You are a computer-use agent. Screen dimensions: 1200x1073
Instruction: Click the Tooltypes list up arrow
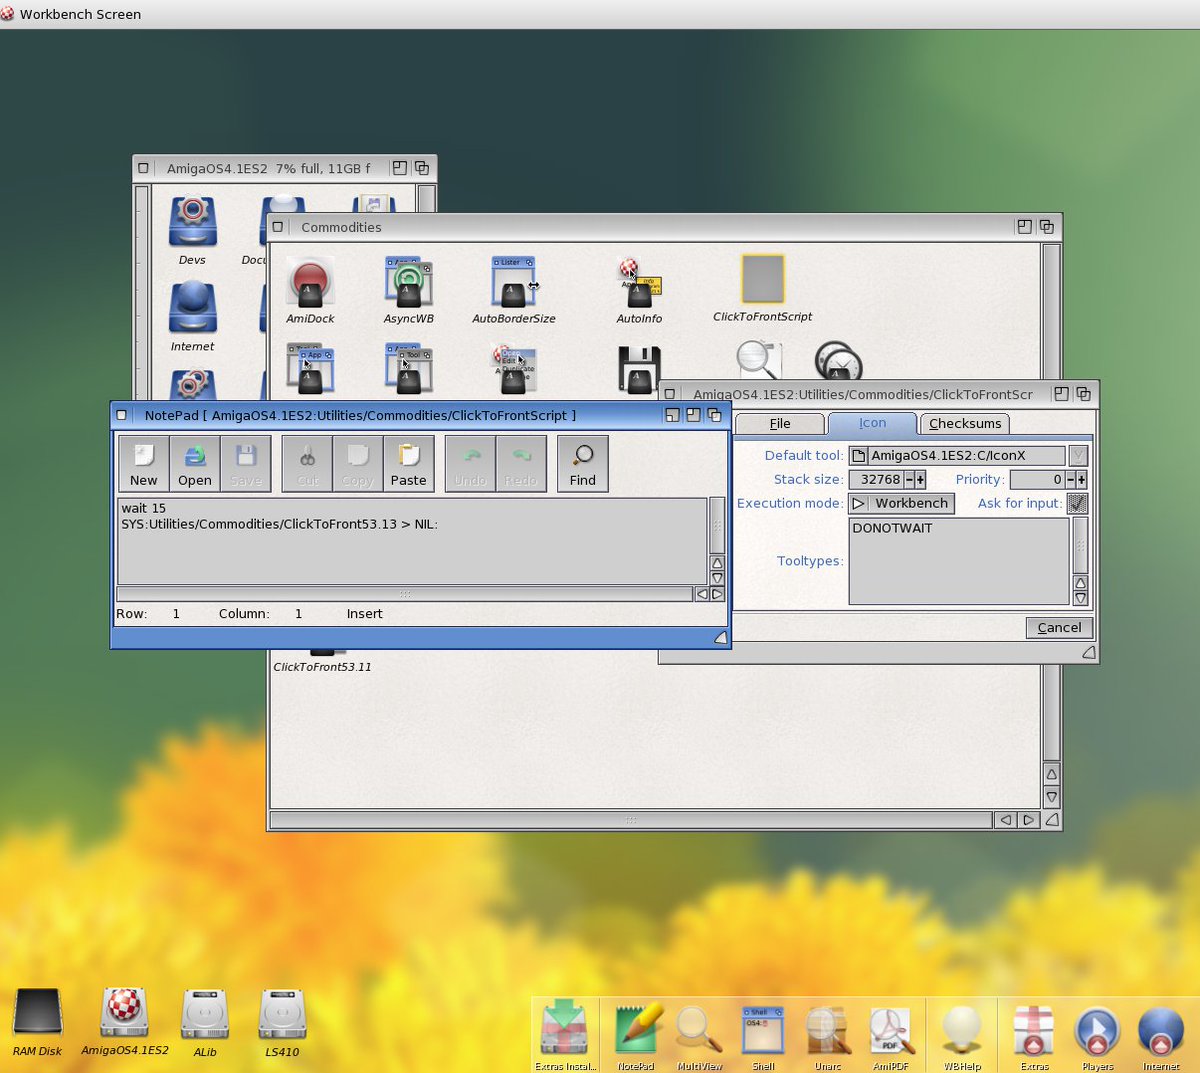click(1080, 582)
